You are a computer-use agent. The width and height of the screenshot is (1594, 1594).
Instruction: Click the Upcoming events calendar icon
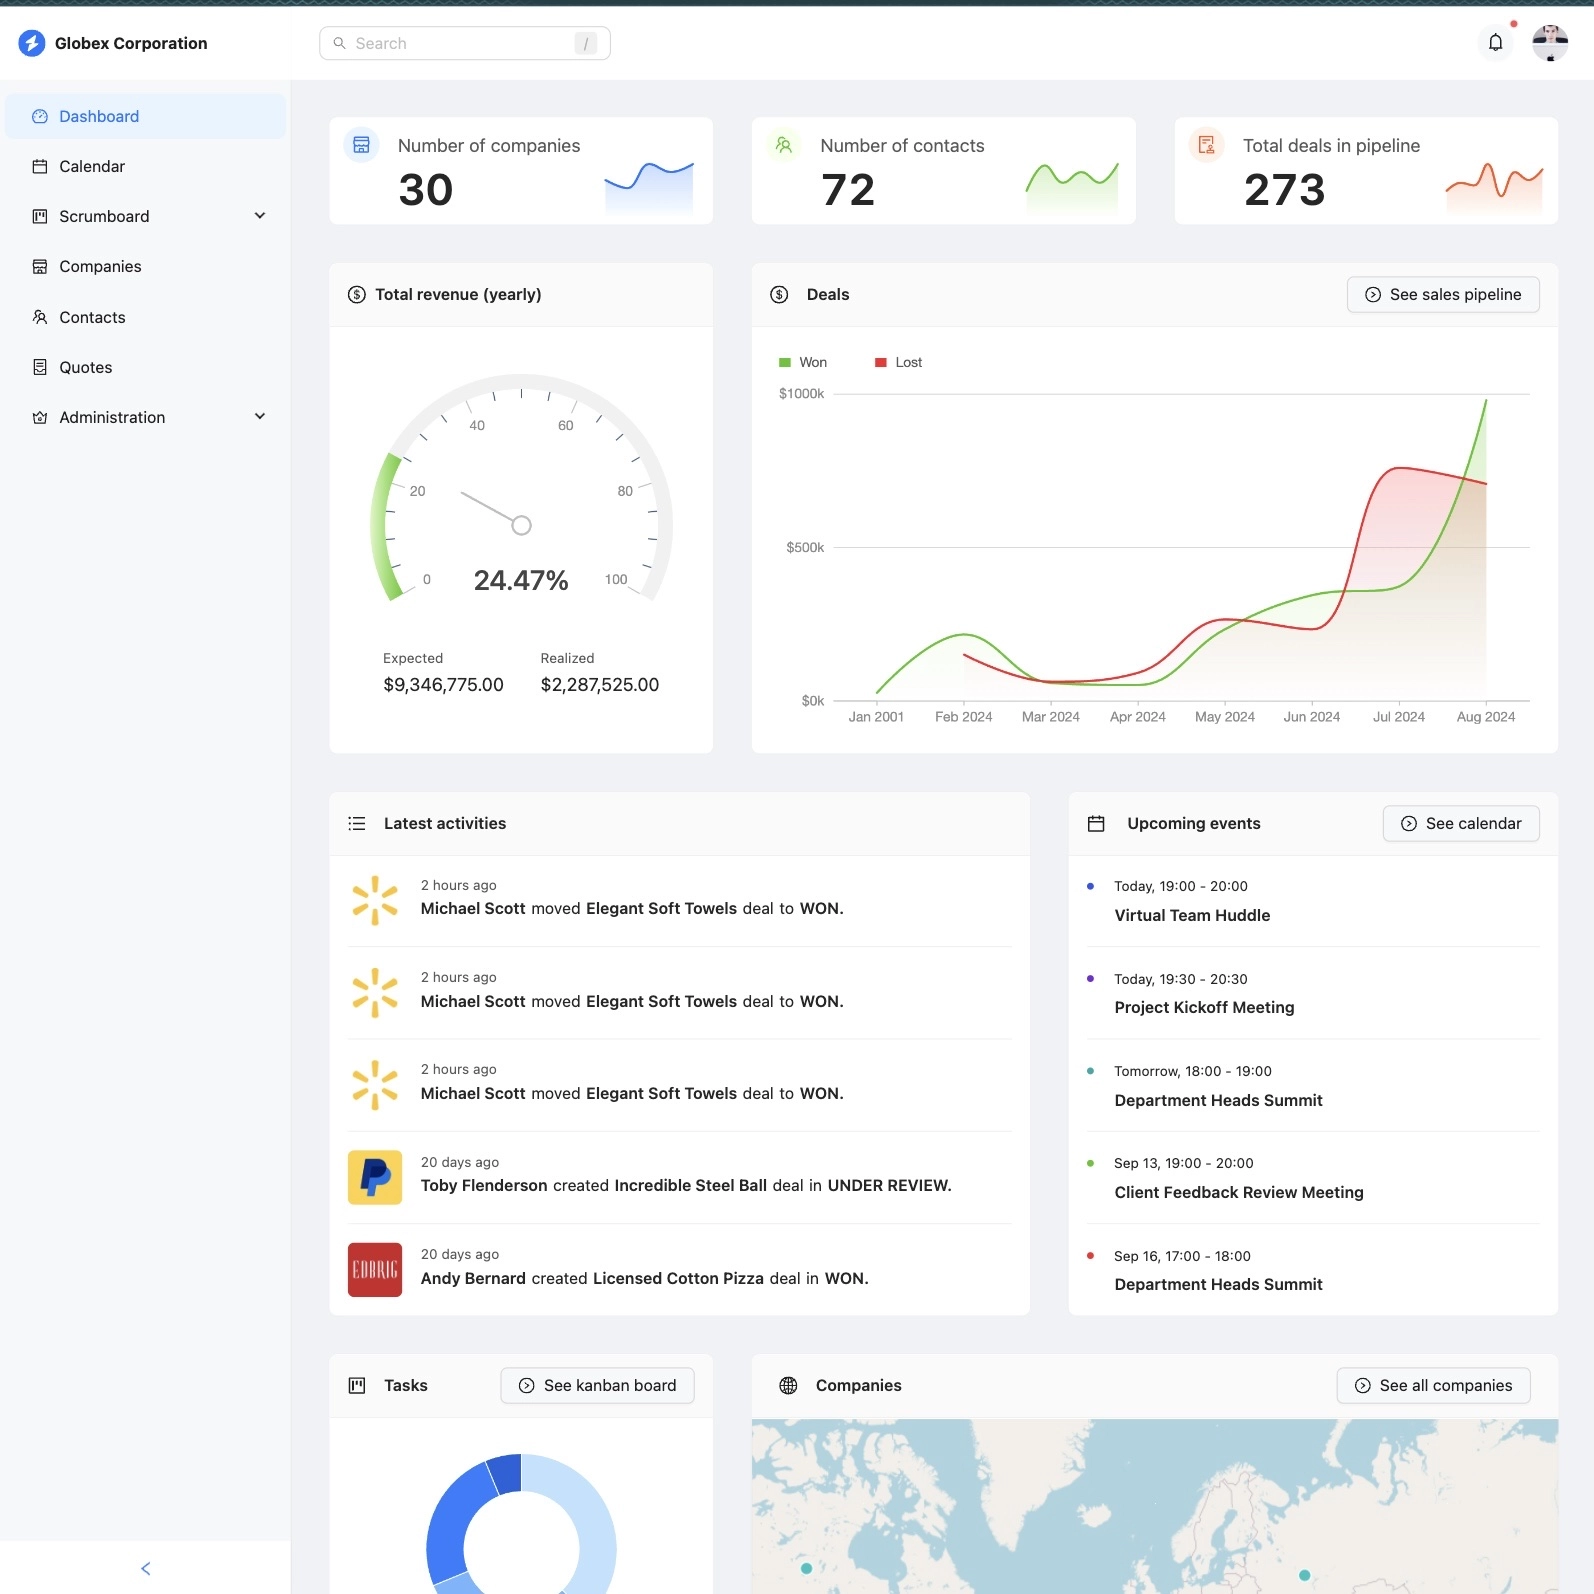1096,823
